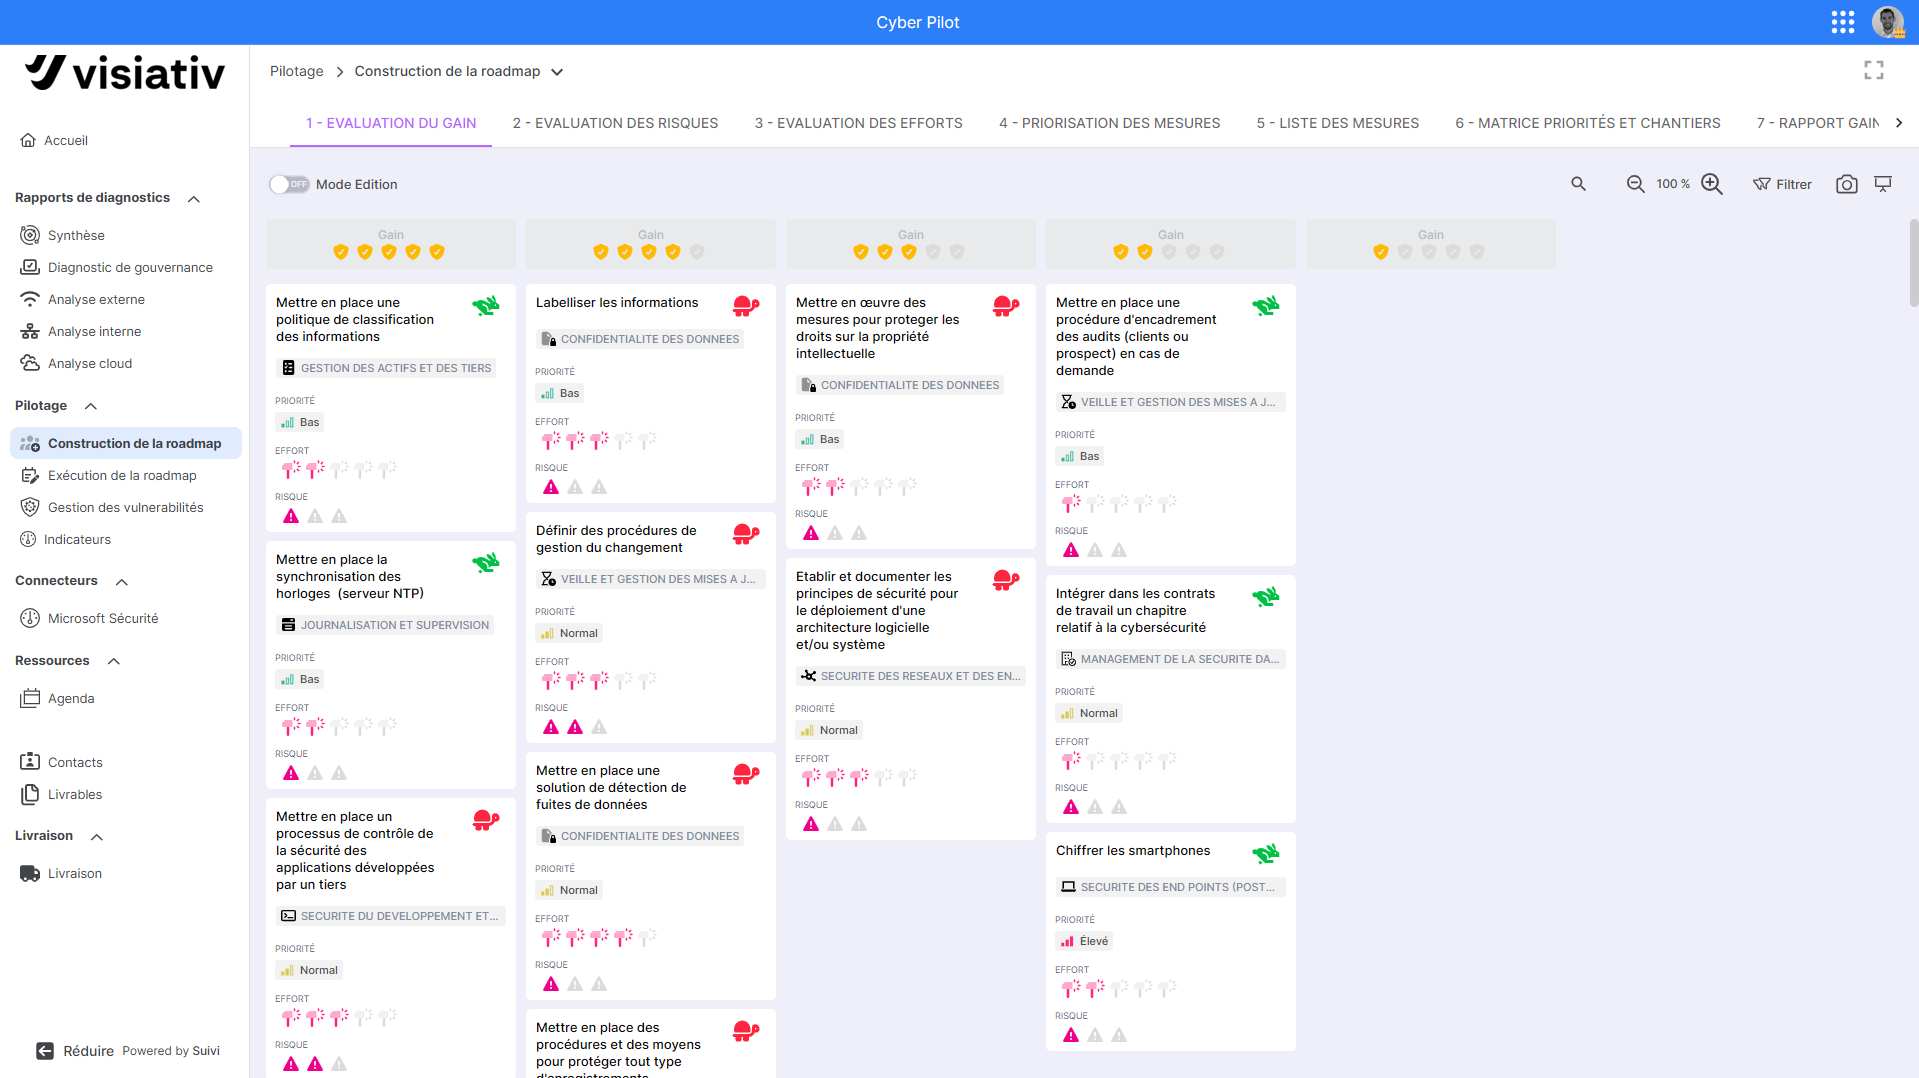
Task: Click tag SECURITE DU DEVELOPPEMENT ET...
Action: pos(390,916)
